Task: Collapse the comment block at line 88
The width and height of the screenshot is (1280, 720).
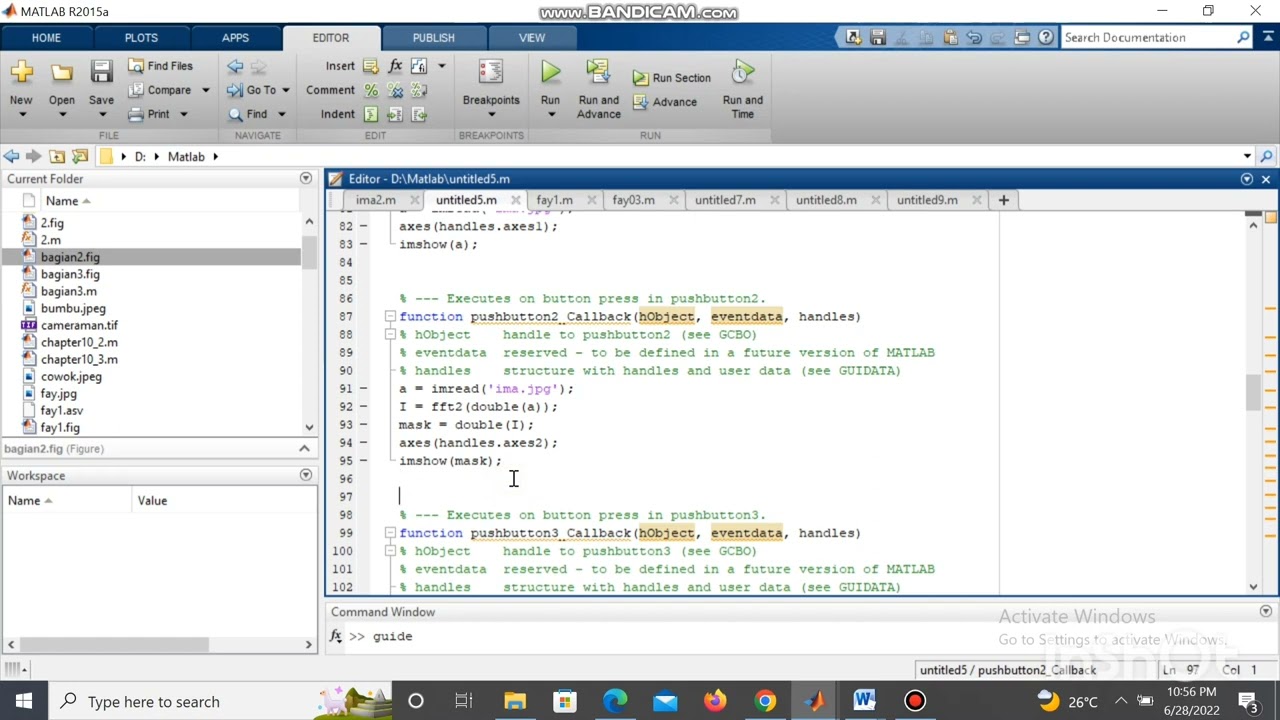Action: (391, 335)
